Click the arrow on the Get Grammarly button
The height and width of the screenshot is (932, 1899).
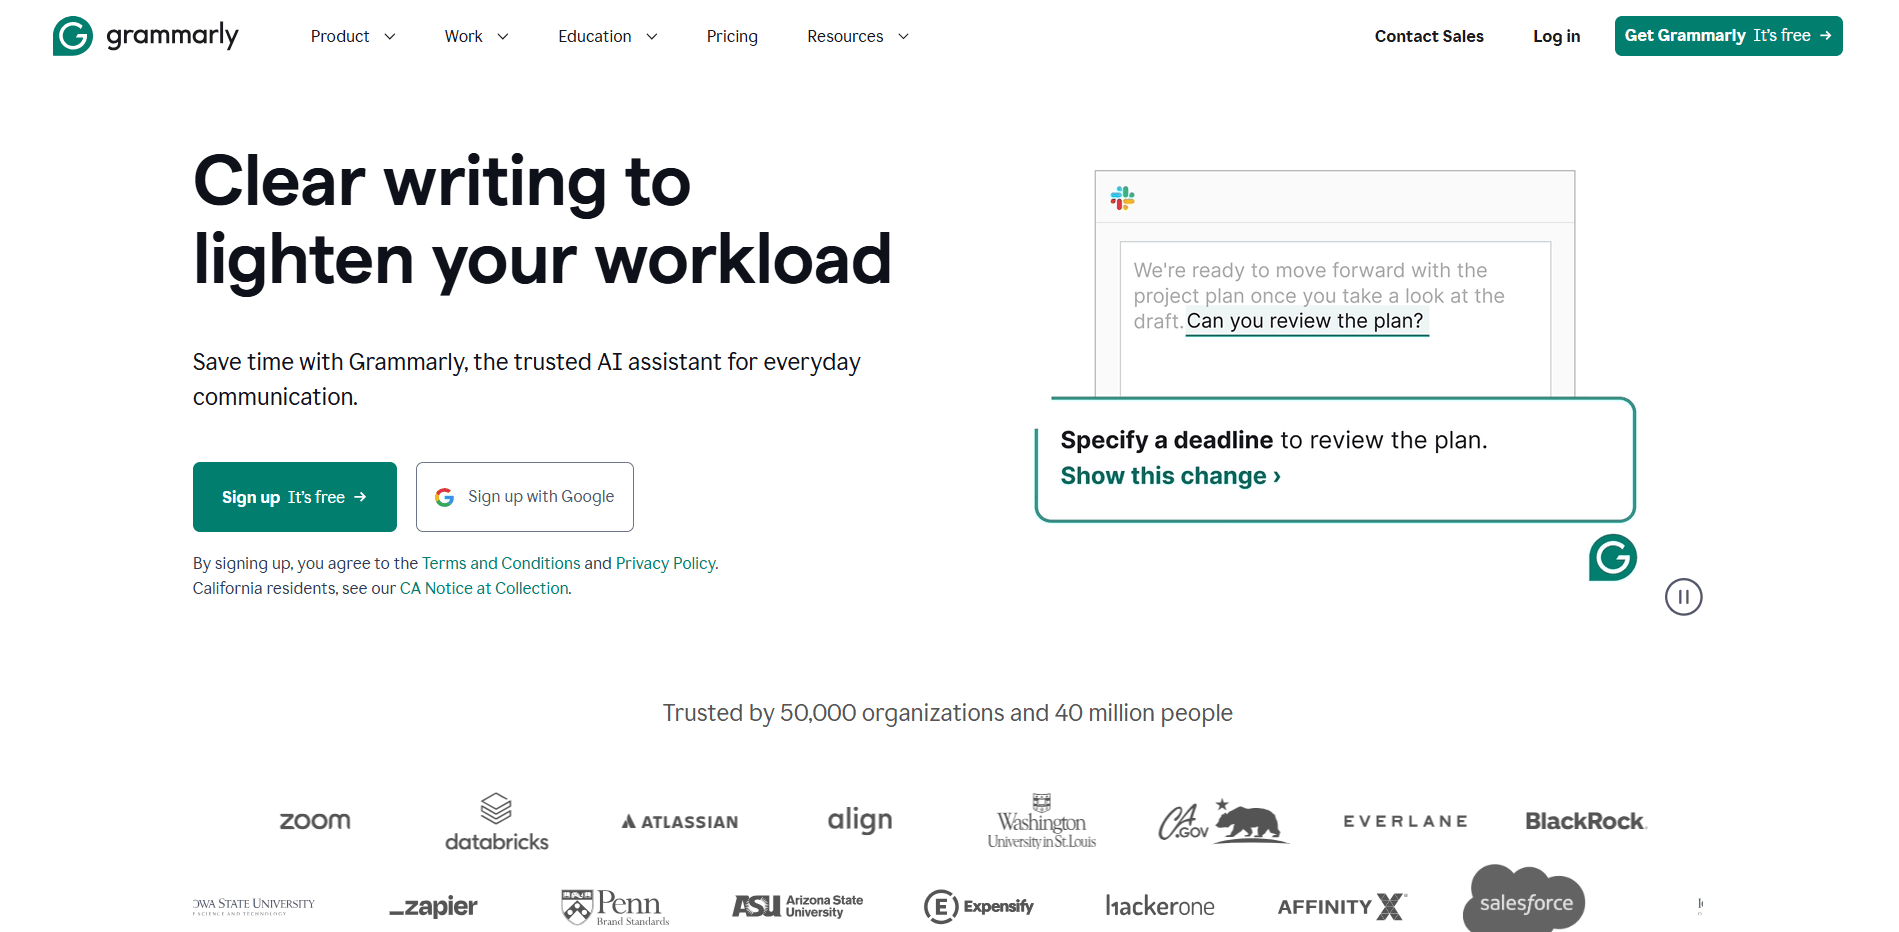pos(1825,35)
